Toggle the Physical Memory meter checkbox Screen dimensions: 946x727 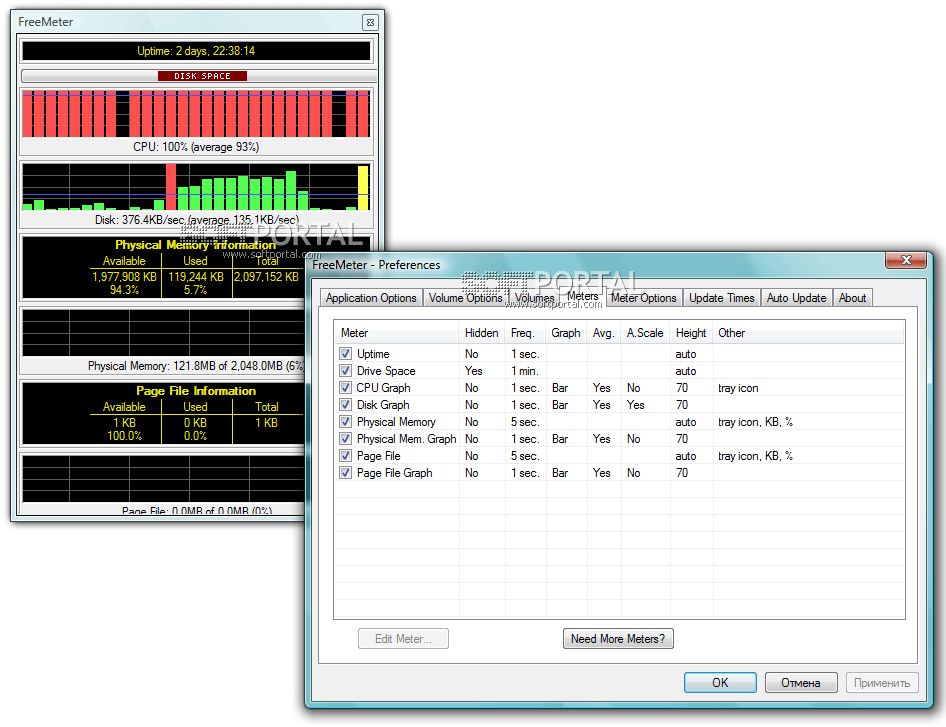click(x=345, y=422)
